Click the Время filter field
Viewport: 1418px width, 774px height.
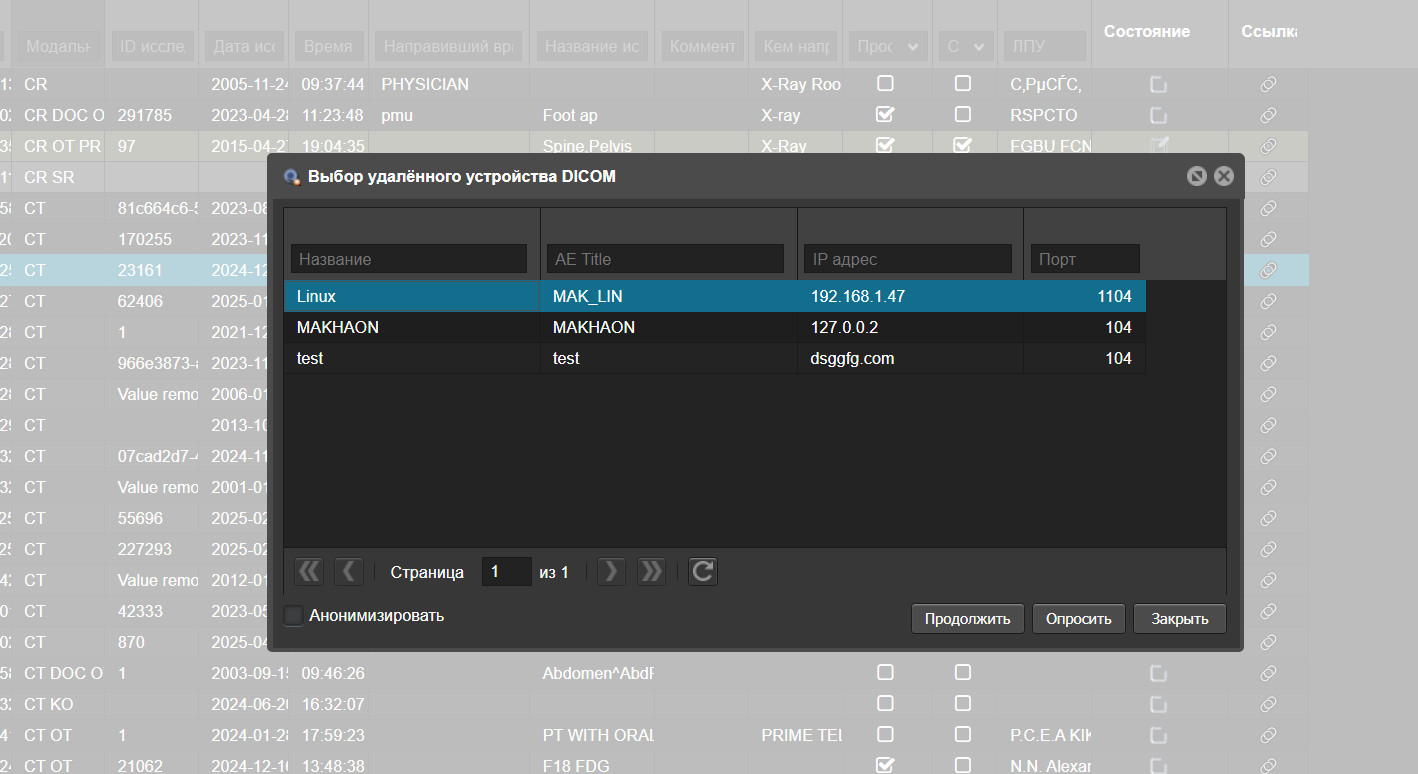pos(328,46)
